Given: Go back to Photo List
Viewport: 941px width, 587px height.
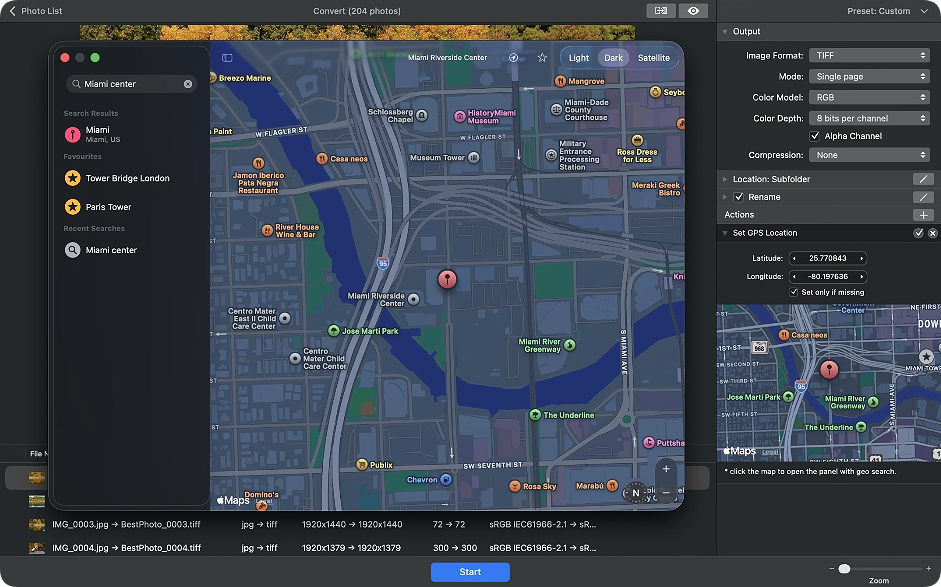Looking at the screenshot, I should [35, 11].
